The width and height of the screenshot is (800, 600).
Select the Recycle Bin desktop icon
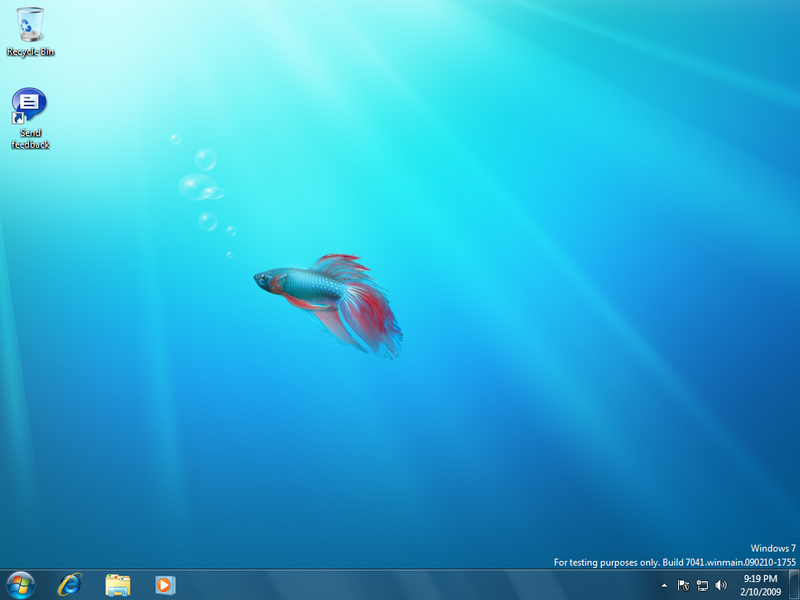(30, 23)
